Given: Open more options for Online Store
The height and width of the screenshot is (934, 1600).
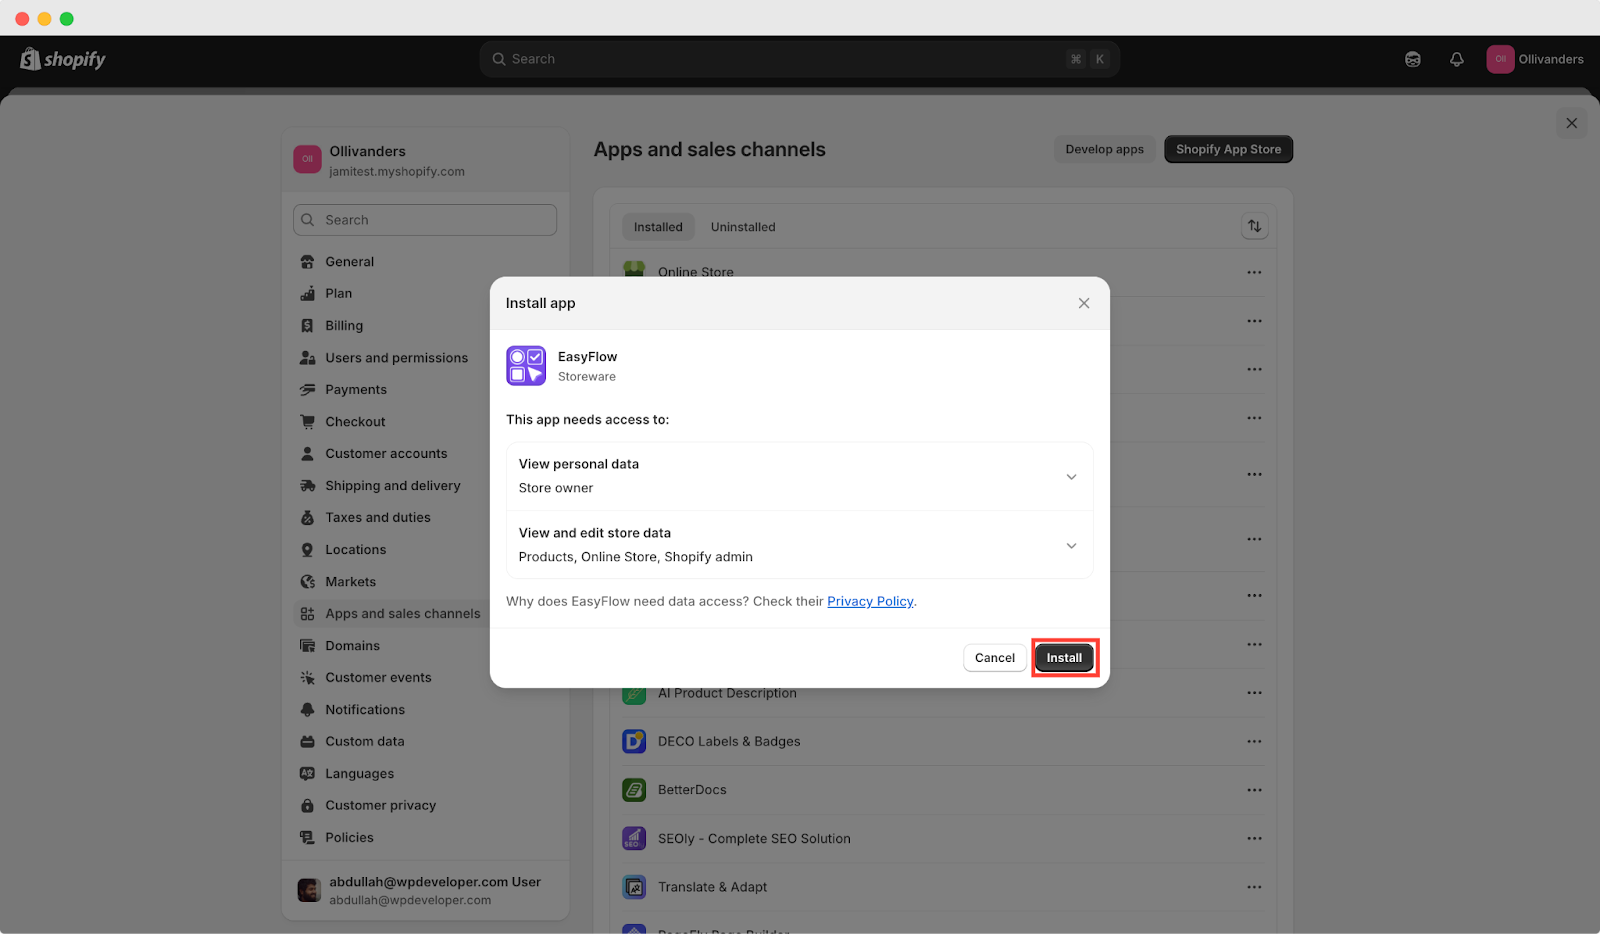Looking at the screenshot, I should pos(1254,272).
